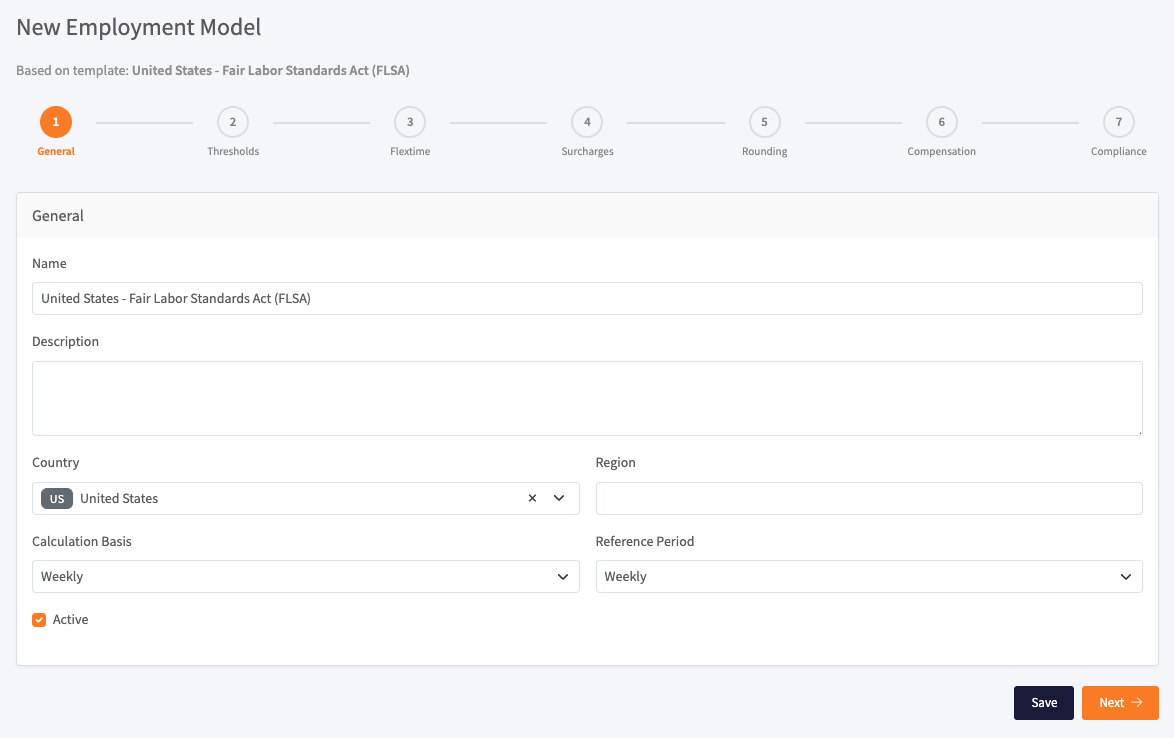1174x738 pixels.
Task: Jump to step 7 Compliance circle
Action: 1119,122
